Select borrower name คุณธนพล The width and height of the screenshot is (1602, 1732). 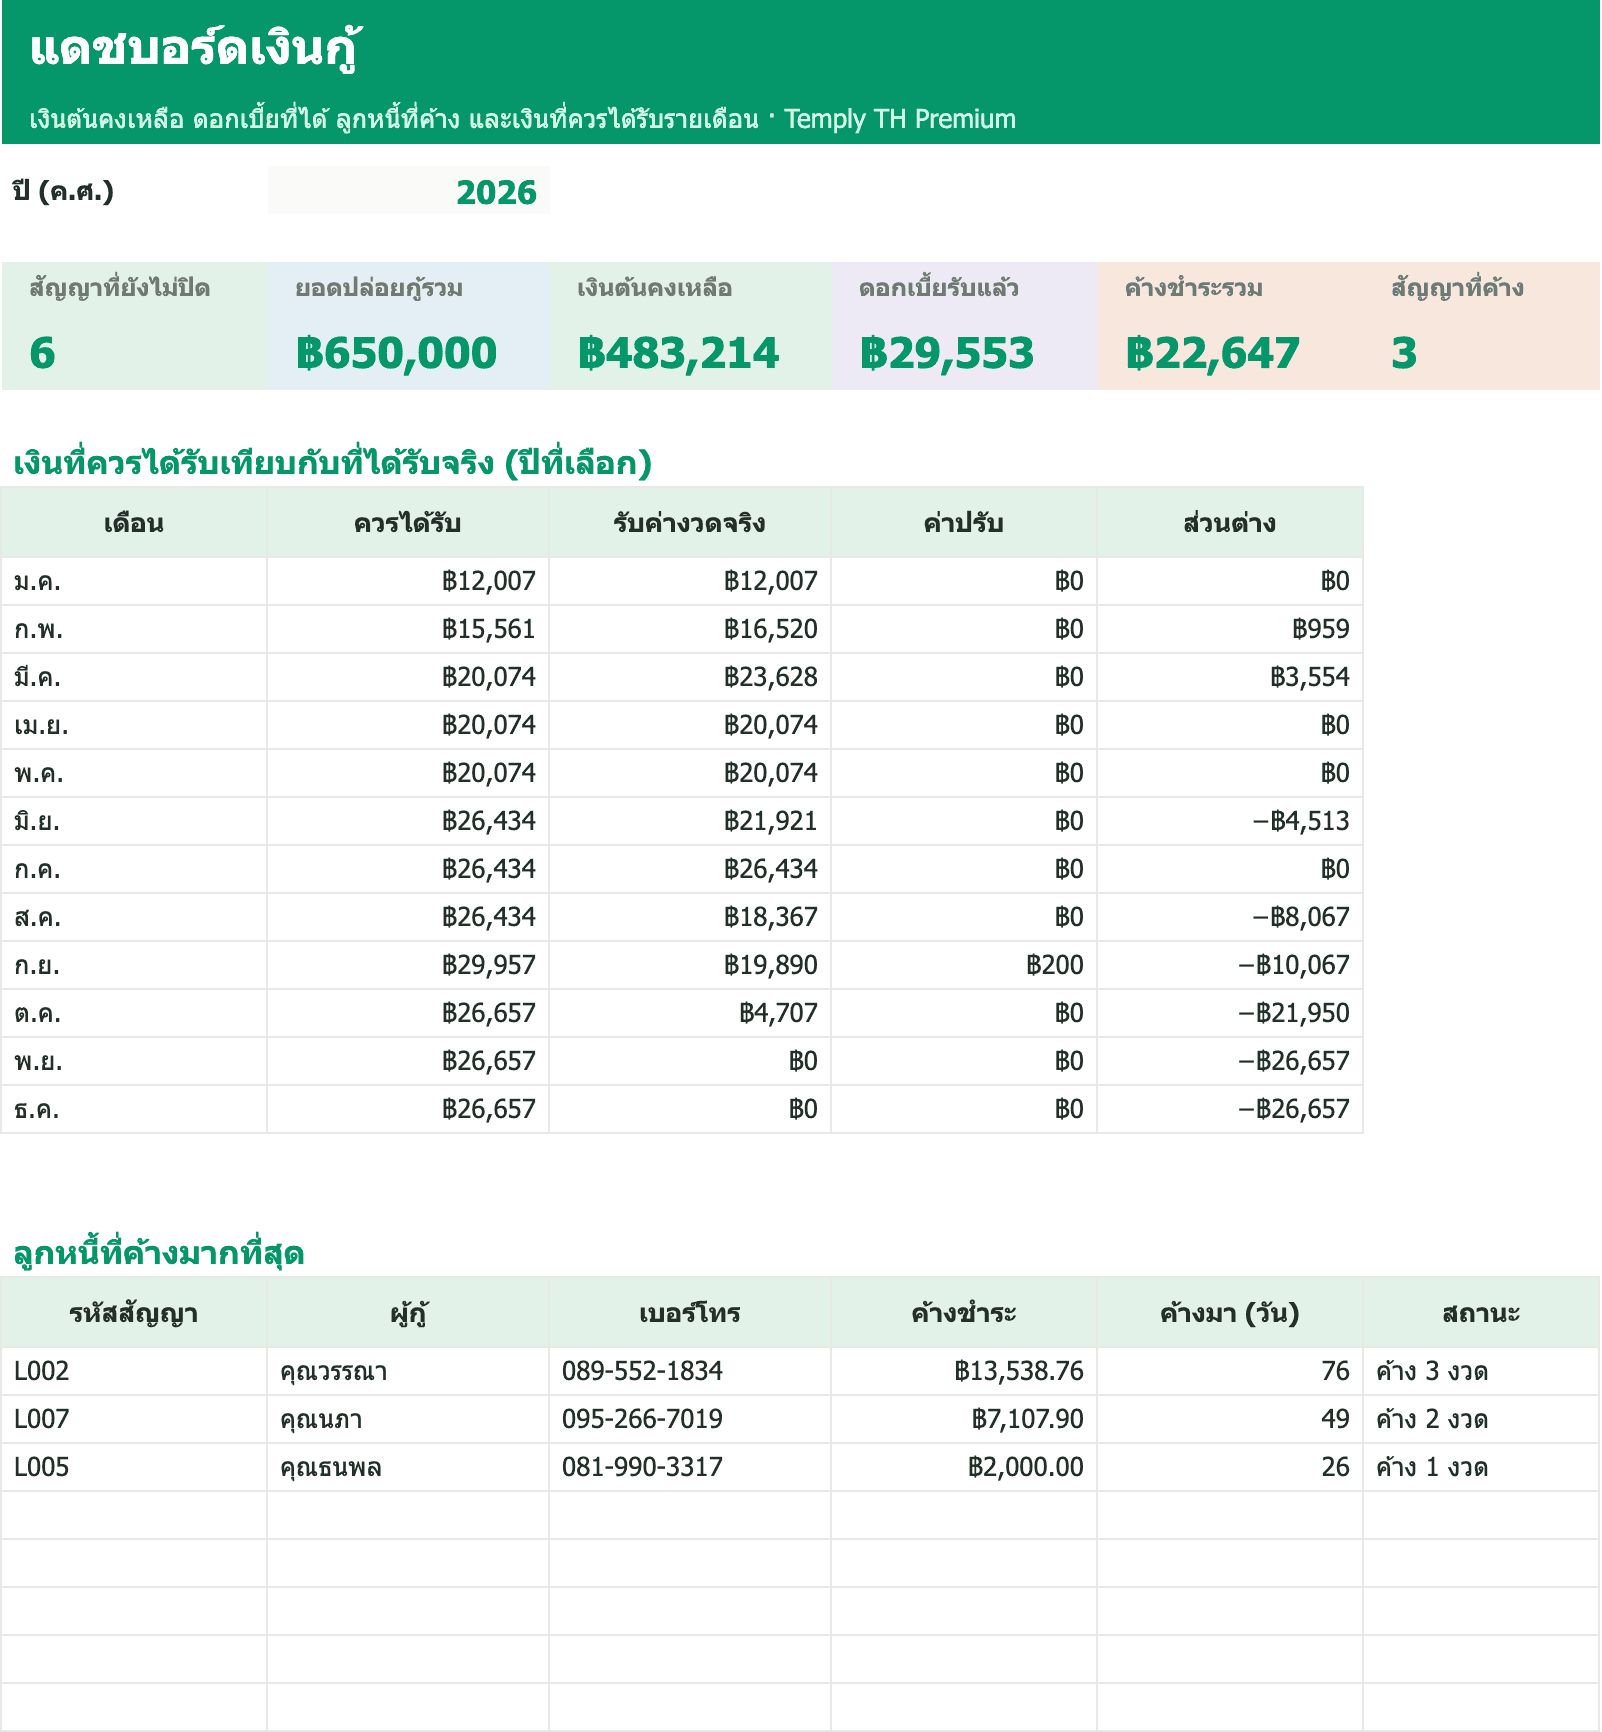(408, 1467)
